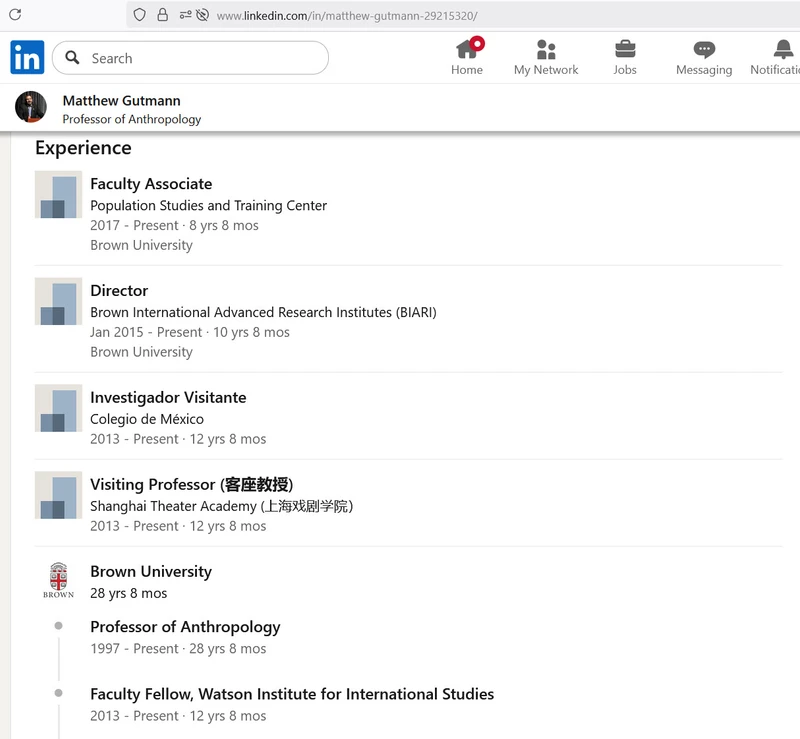Viewport: 800px width, 739px height.
Task: Open the Notifications bell icon
Action: (x=783, y=50)
